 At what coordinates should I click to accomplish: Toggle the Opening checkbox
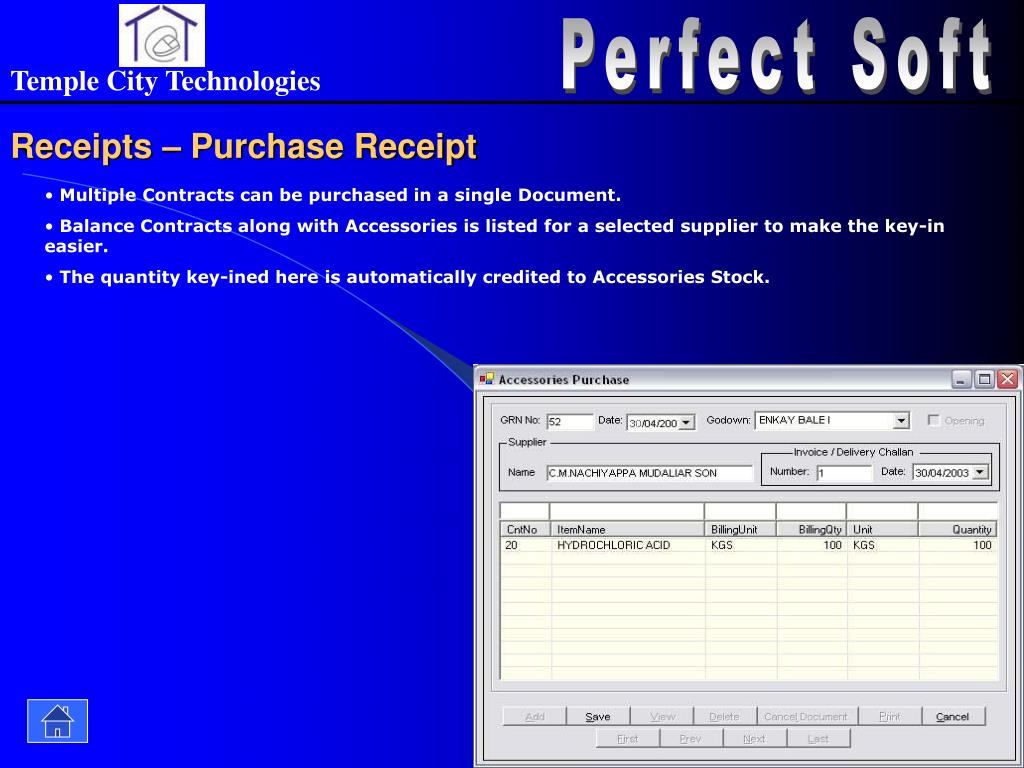934,420
